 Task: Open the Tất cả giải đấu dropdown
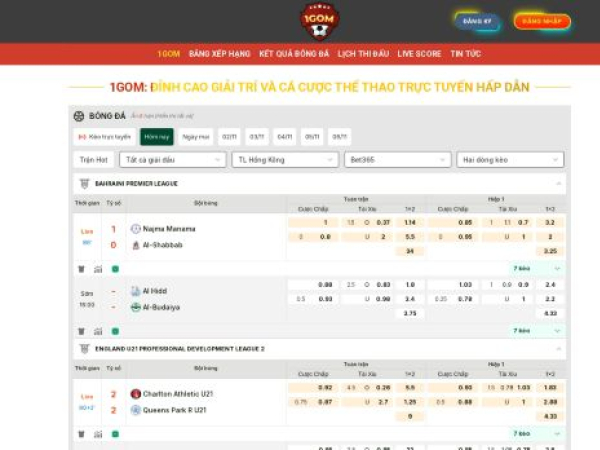pyautogui.click(x=172, y=160)
